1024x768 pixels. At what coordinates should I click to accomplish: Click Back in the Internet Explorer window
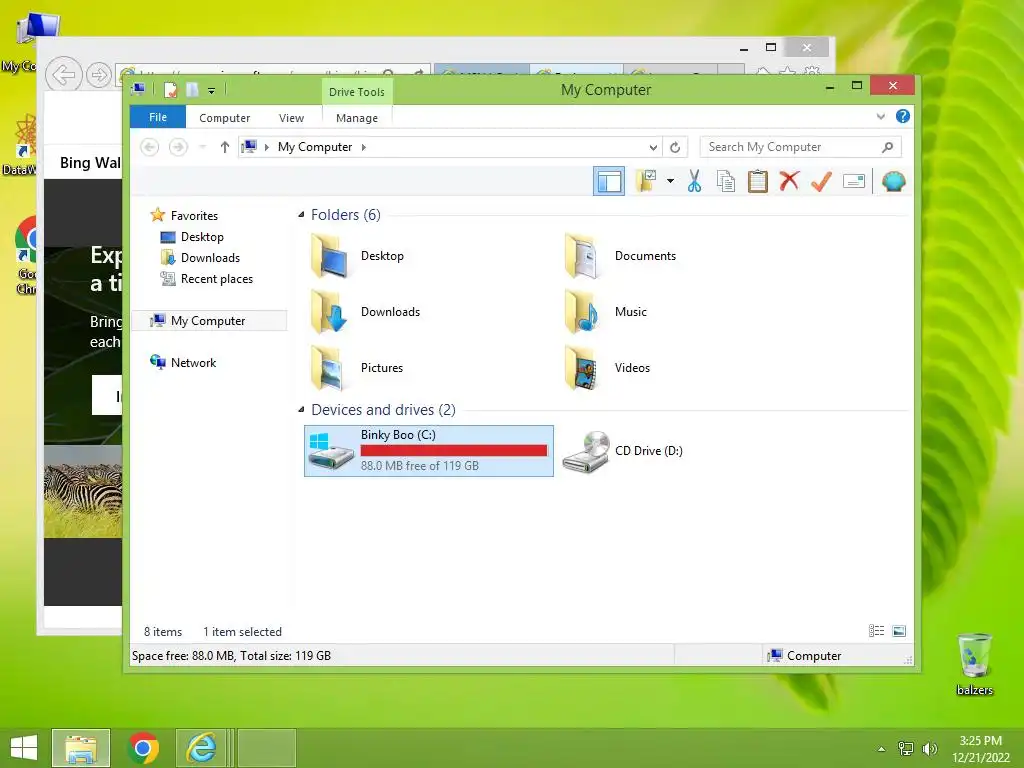point(63,75)
